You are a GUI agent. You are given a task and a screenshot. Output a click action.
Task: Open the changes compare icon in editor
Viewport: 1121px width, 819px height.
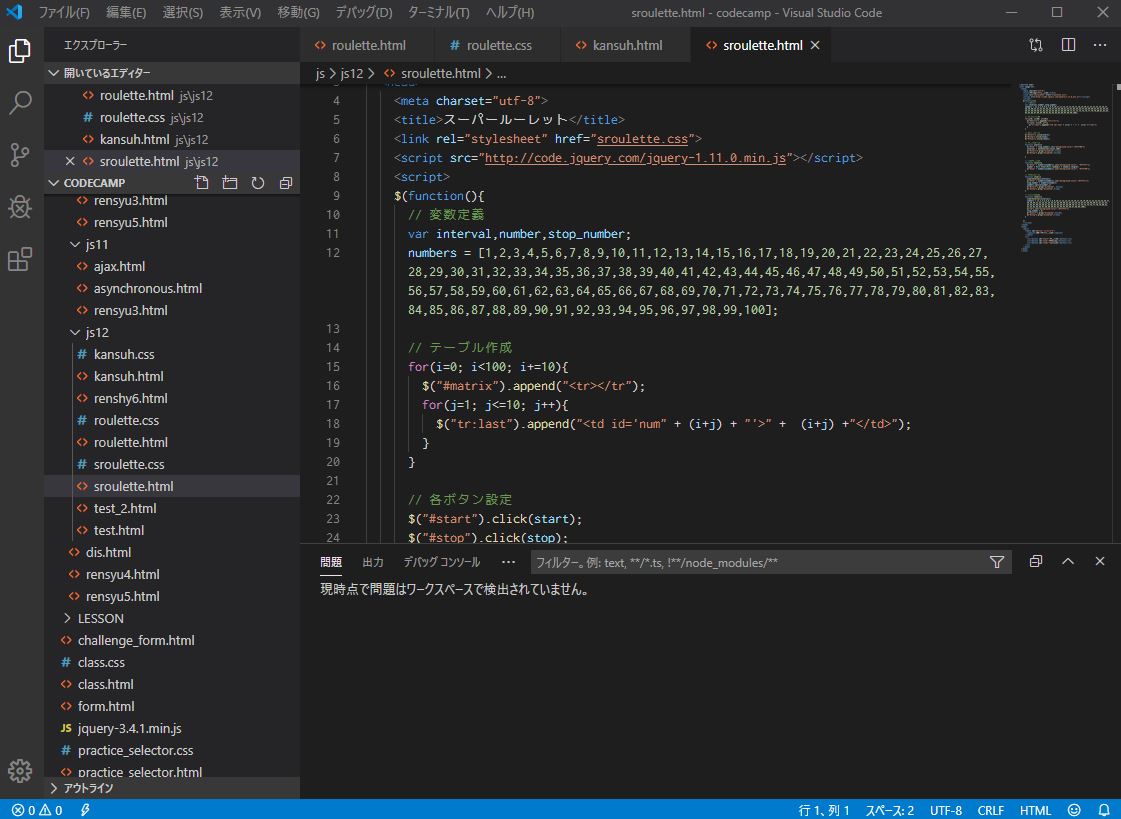[x=1036, y=45]
